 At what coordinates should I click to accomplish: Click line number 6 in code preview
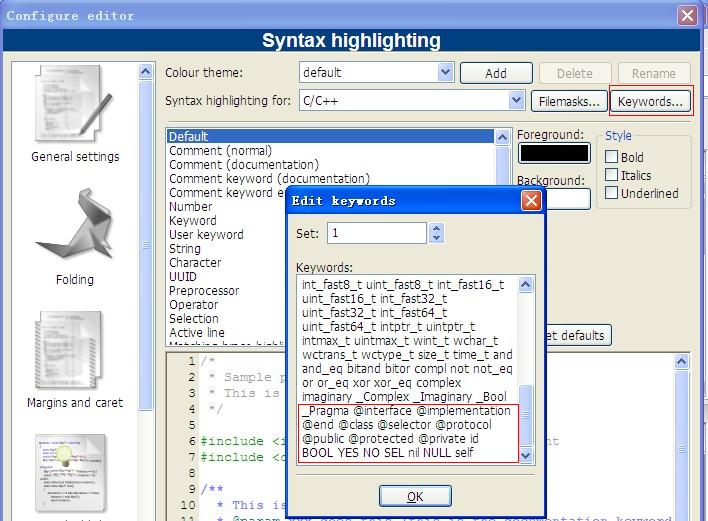[192, 441]
